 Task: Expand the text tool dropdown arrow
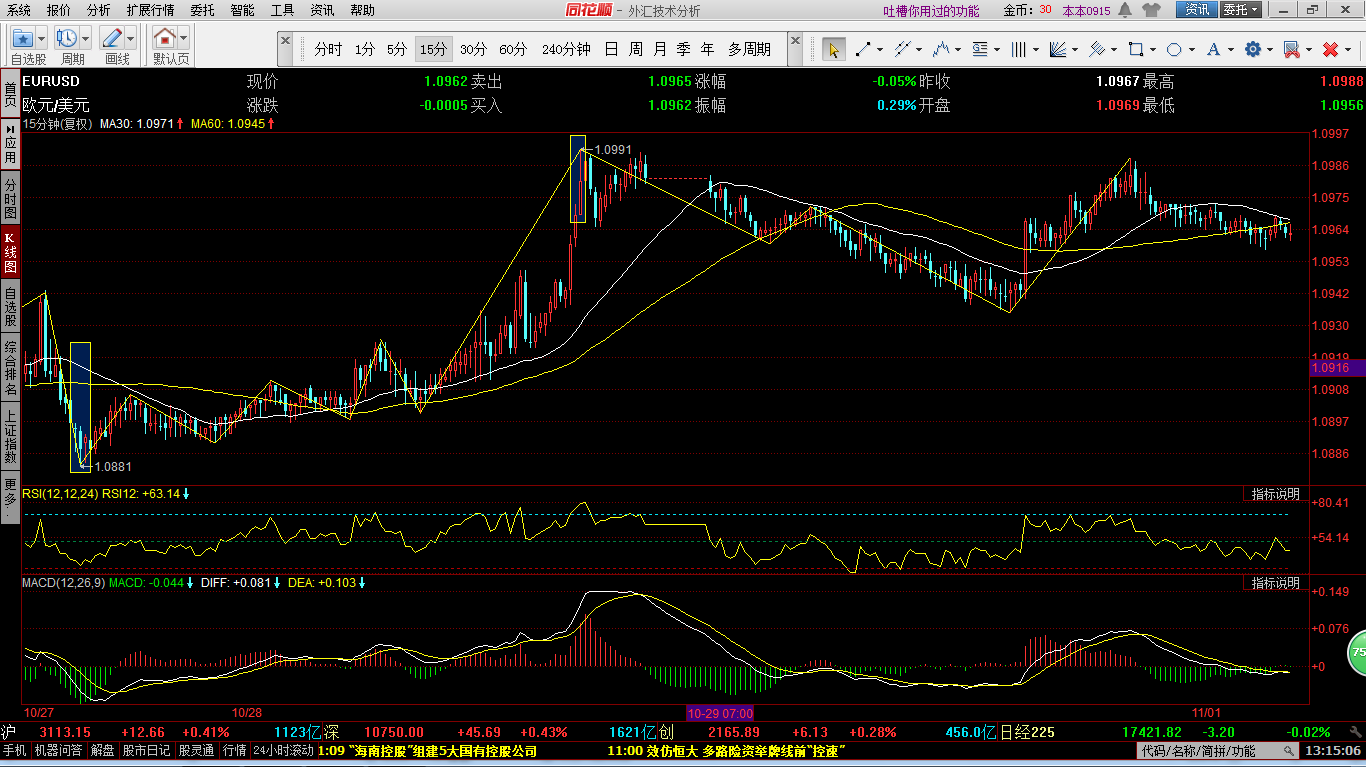[1231, 49]
